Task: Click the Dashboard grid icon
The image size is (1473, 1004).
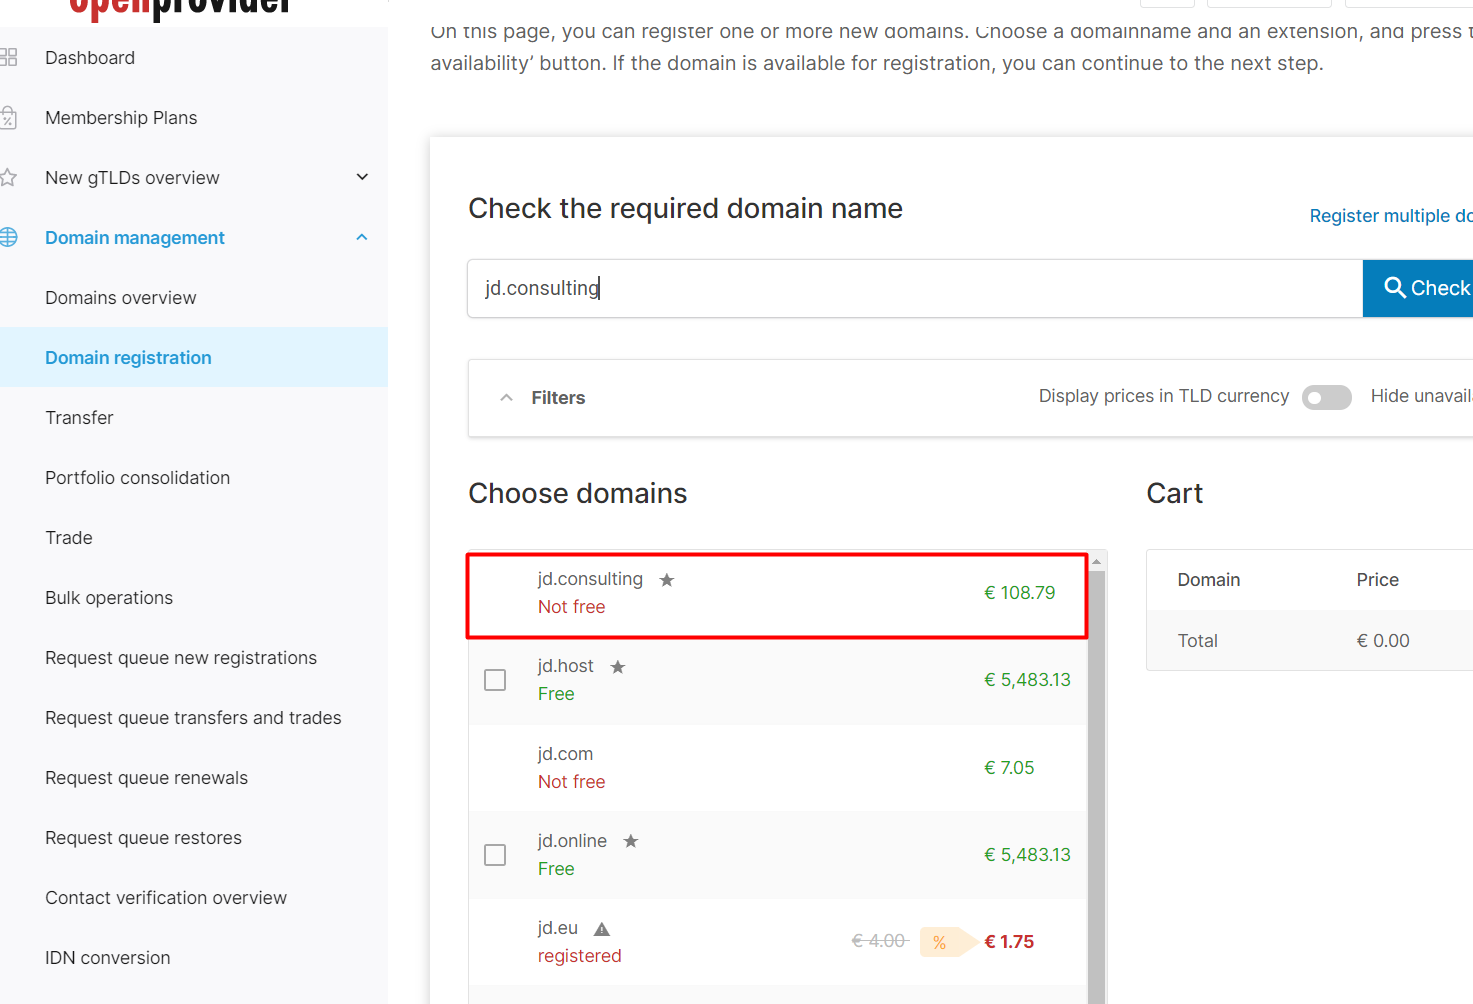Action: (10, 57)
